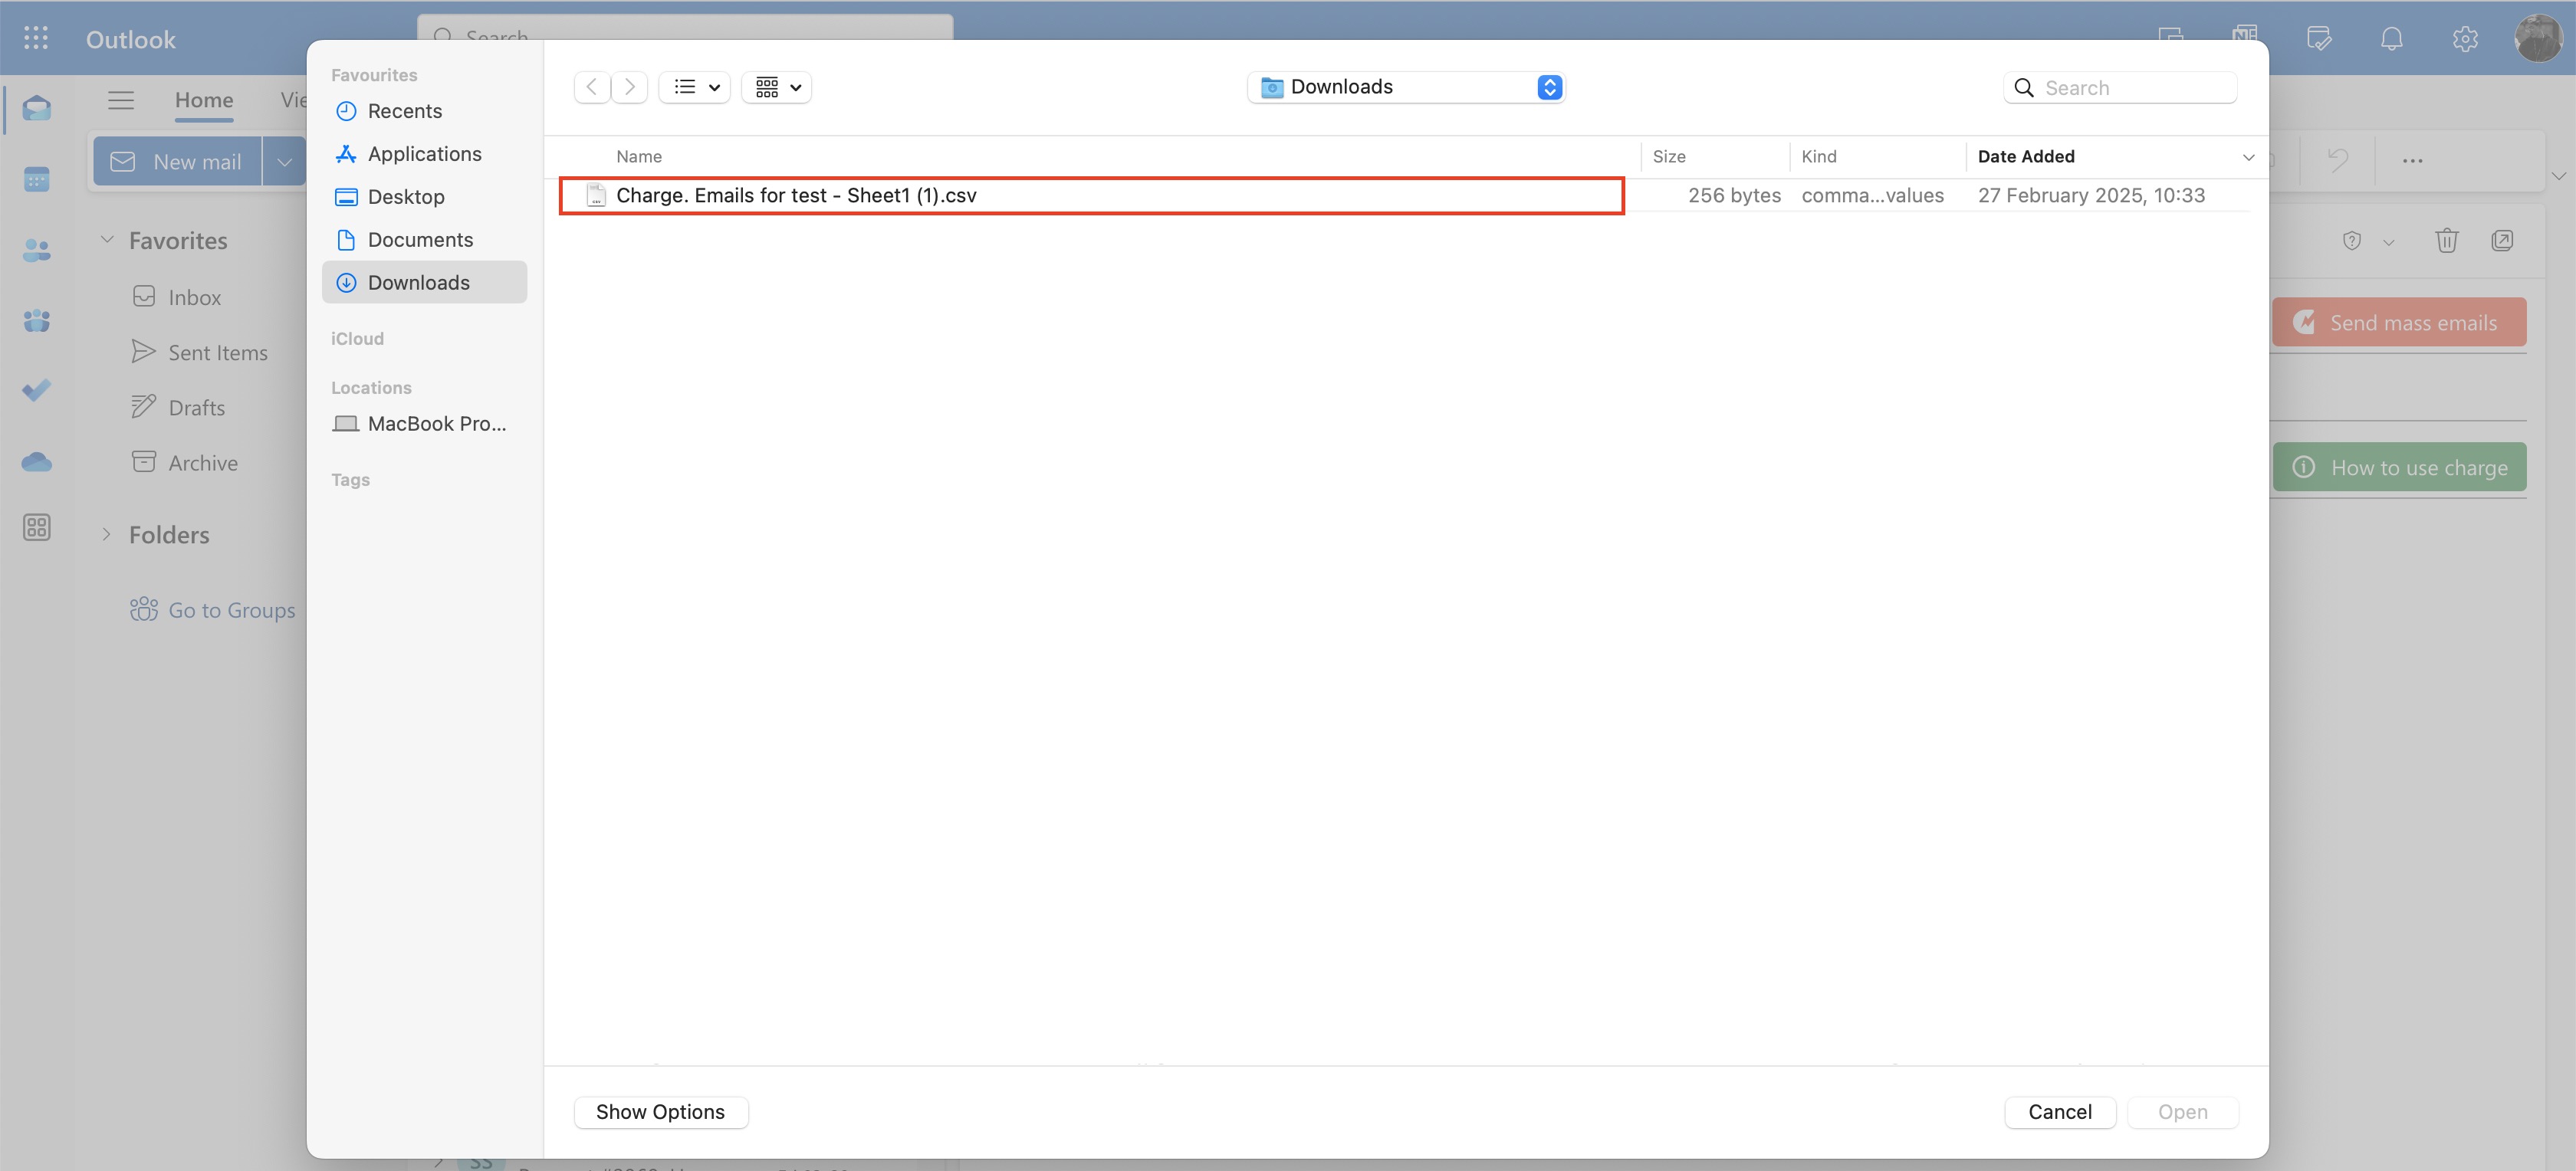Select Downloads in the dialog sidebar
The height and width of the screenshot is (1171, 2576).
coord(424,283)
